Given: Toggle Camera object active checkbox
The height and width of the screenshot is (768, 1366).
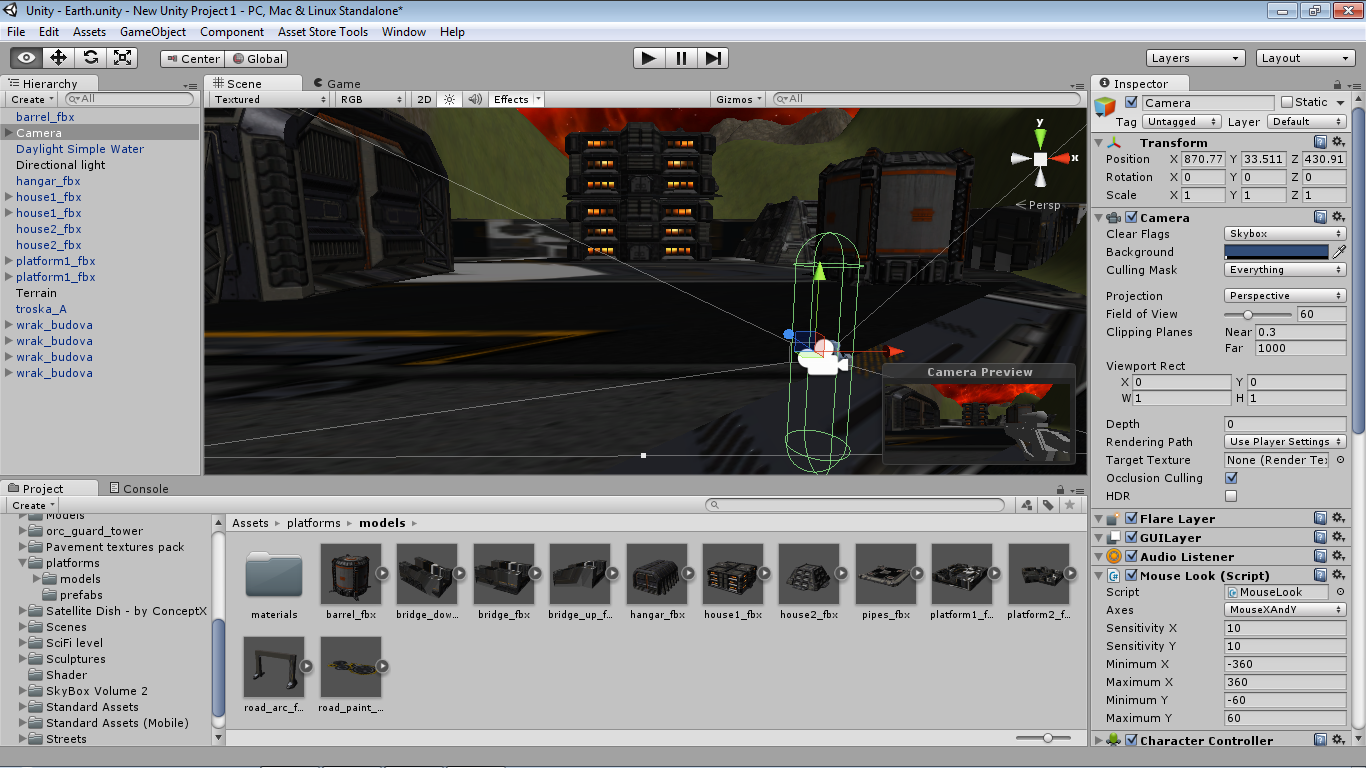Looking at the screenshot, I should pyautogui.click(x=1131, y=102).
